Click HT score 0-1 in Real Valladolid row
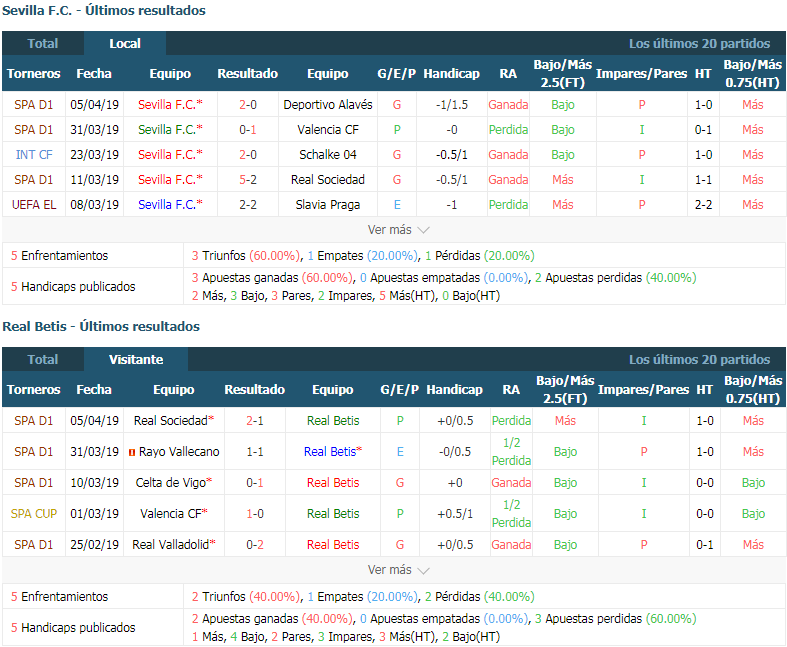The image size is (787, 647). [x=705, y=545]
